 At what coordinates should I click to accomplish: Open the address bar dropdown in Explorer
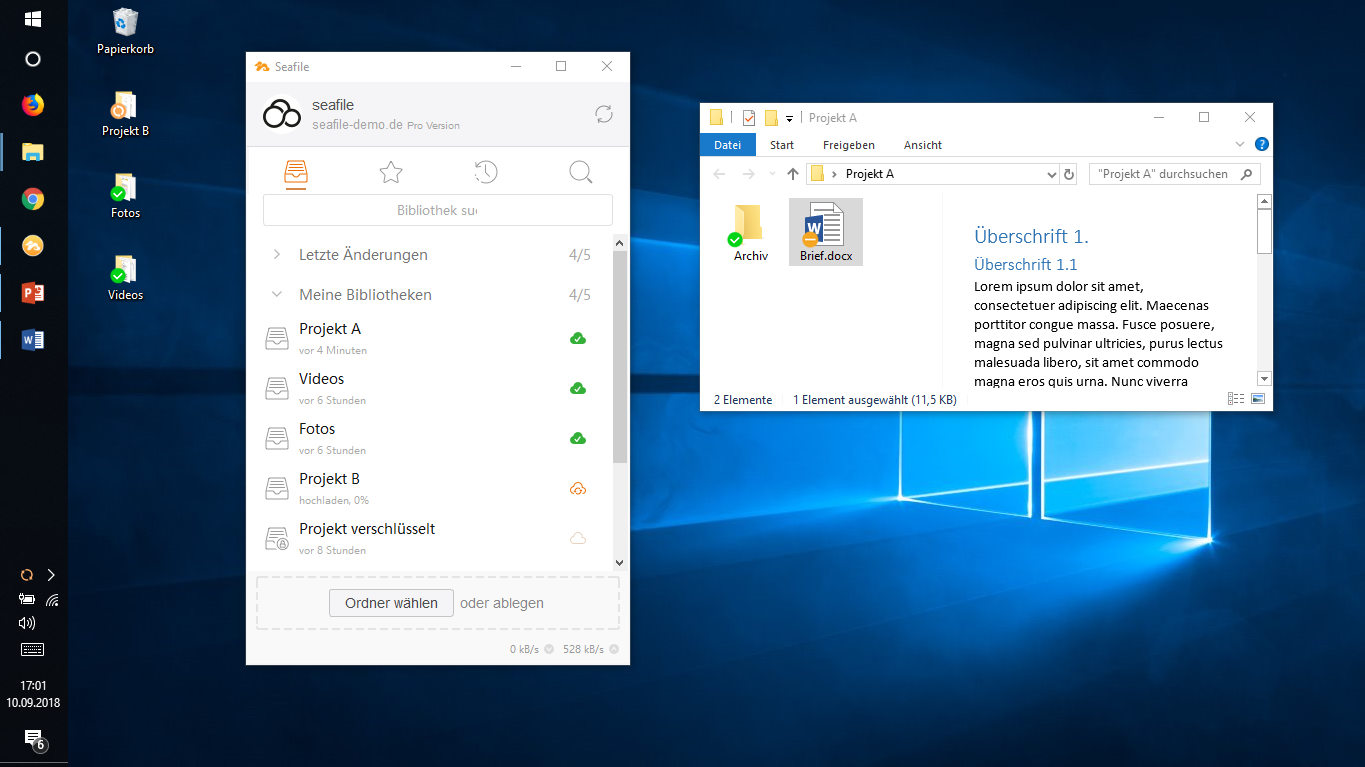(1051, 173)
